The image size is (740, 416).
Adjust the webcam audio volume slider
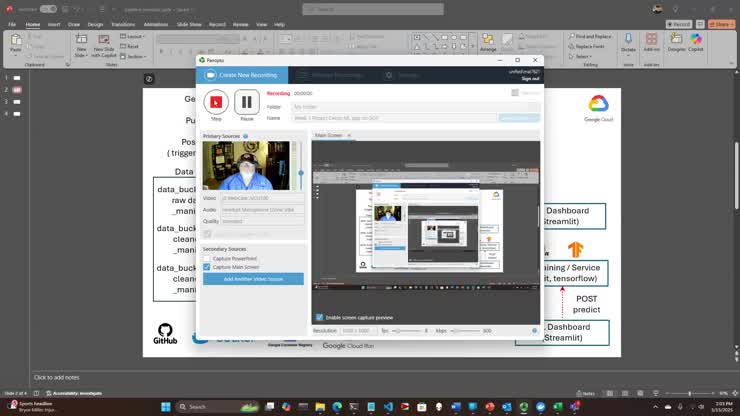pyautogui.click(x=301, y=173)
